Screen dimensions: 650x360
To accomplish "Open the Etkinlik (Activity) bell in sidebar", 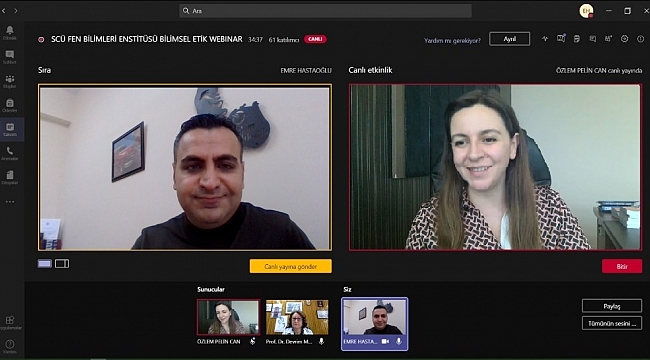I will tap(10, 32).
